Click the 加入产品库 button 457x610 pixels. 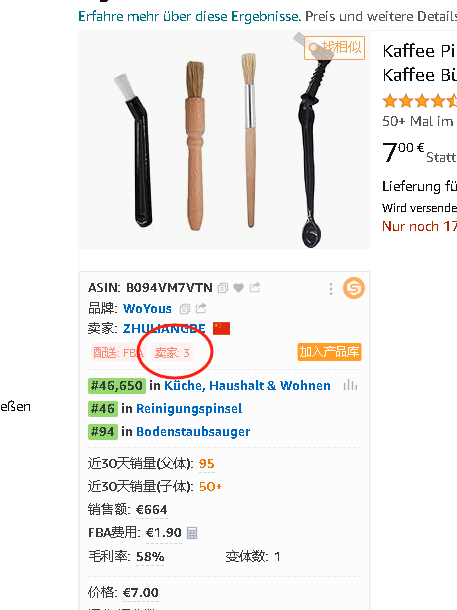tap(329, 352)
